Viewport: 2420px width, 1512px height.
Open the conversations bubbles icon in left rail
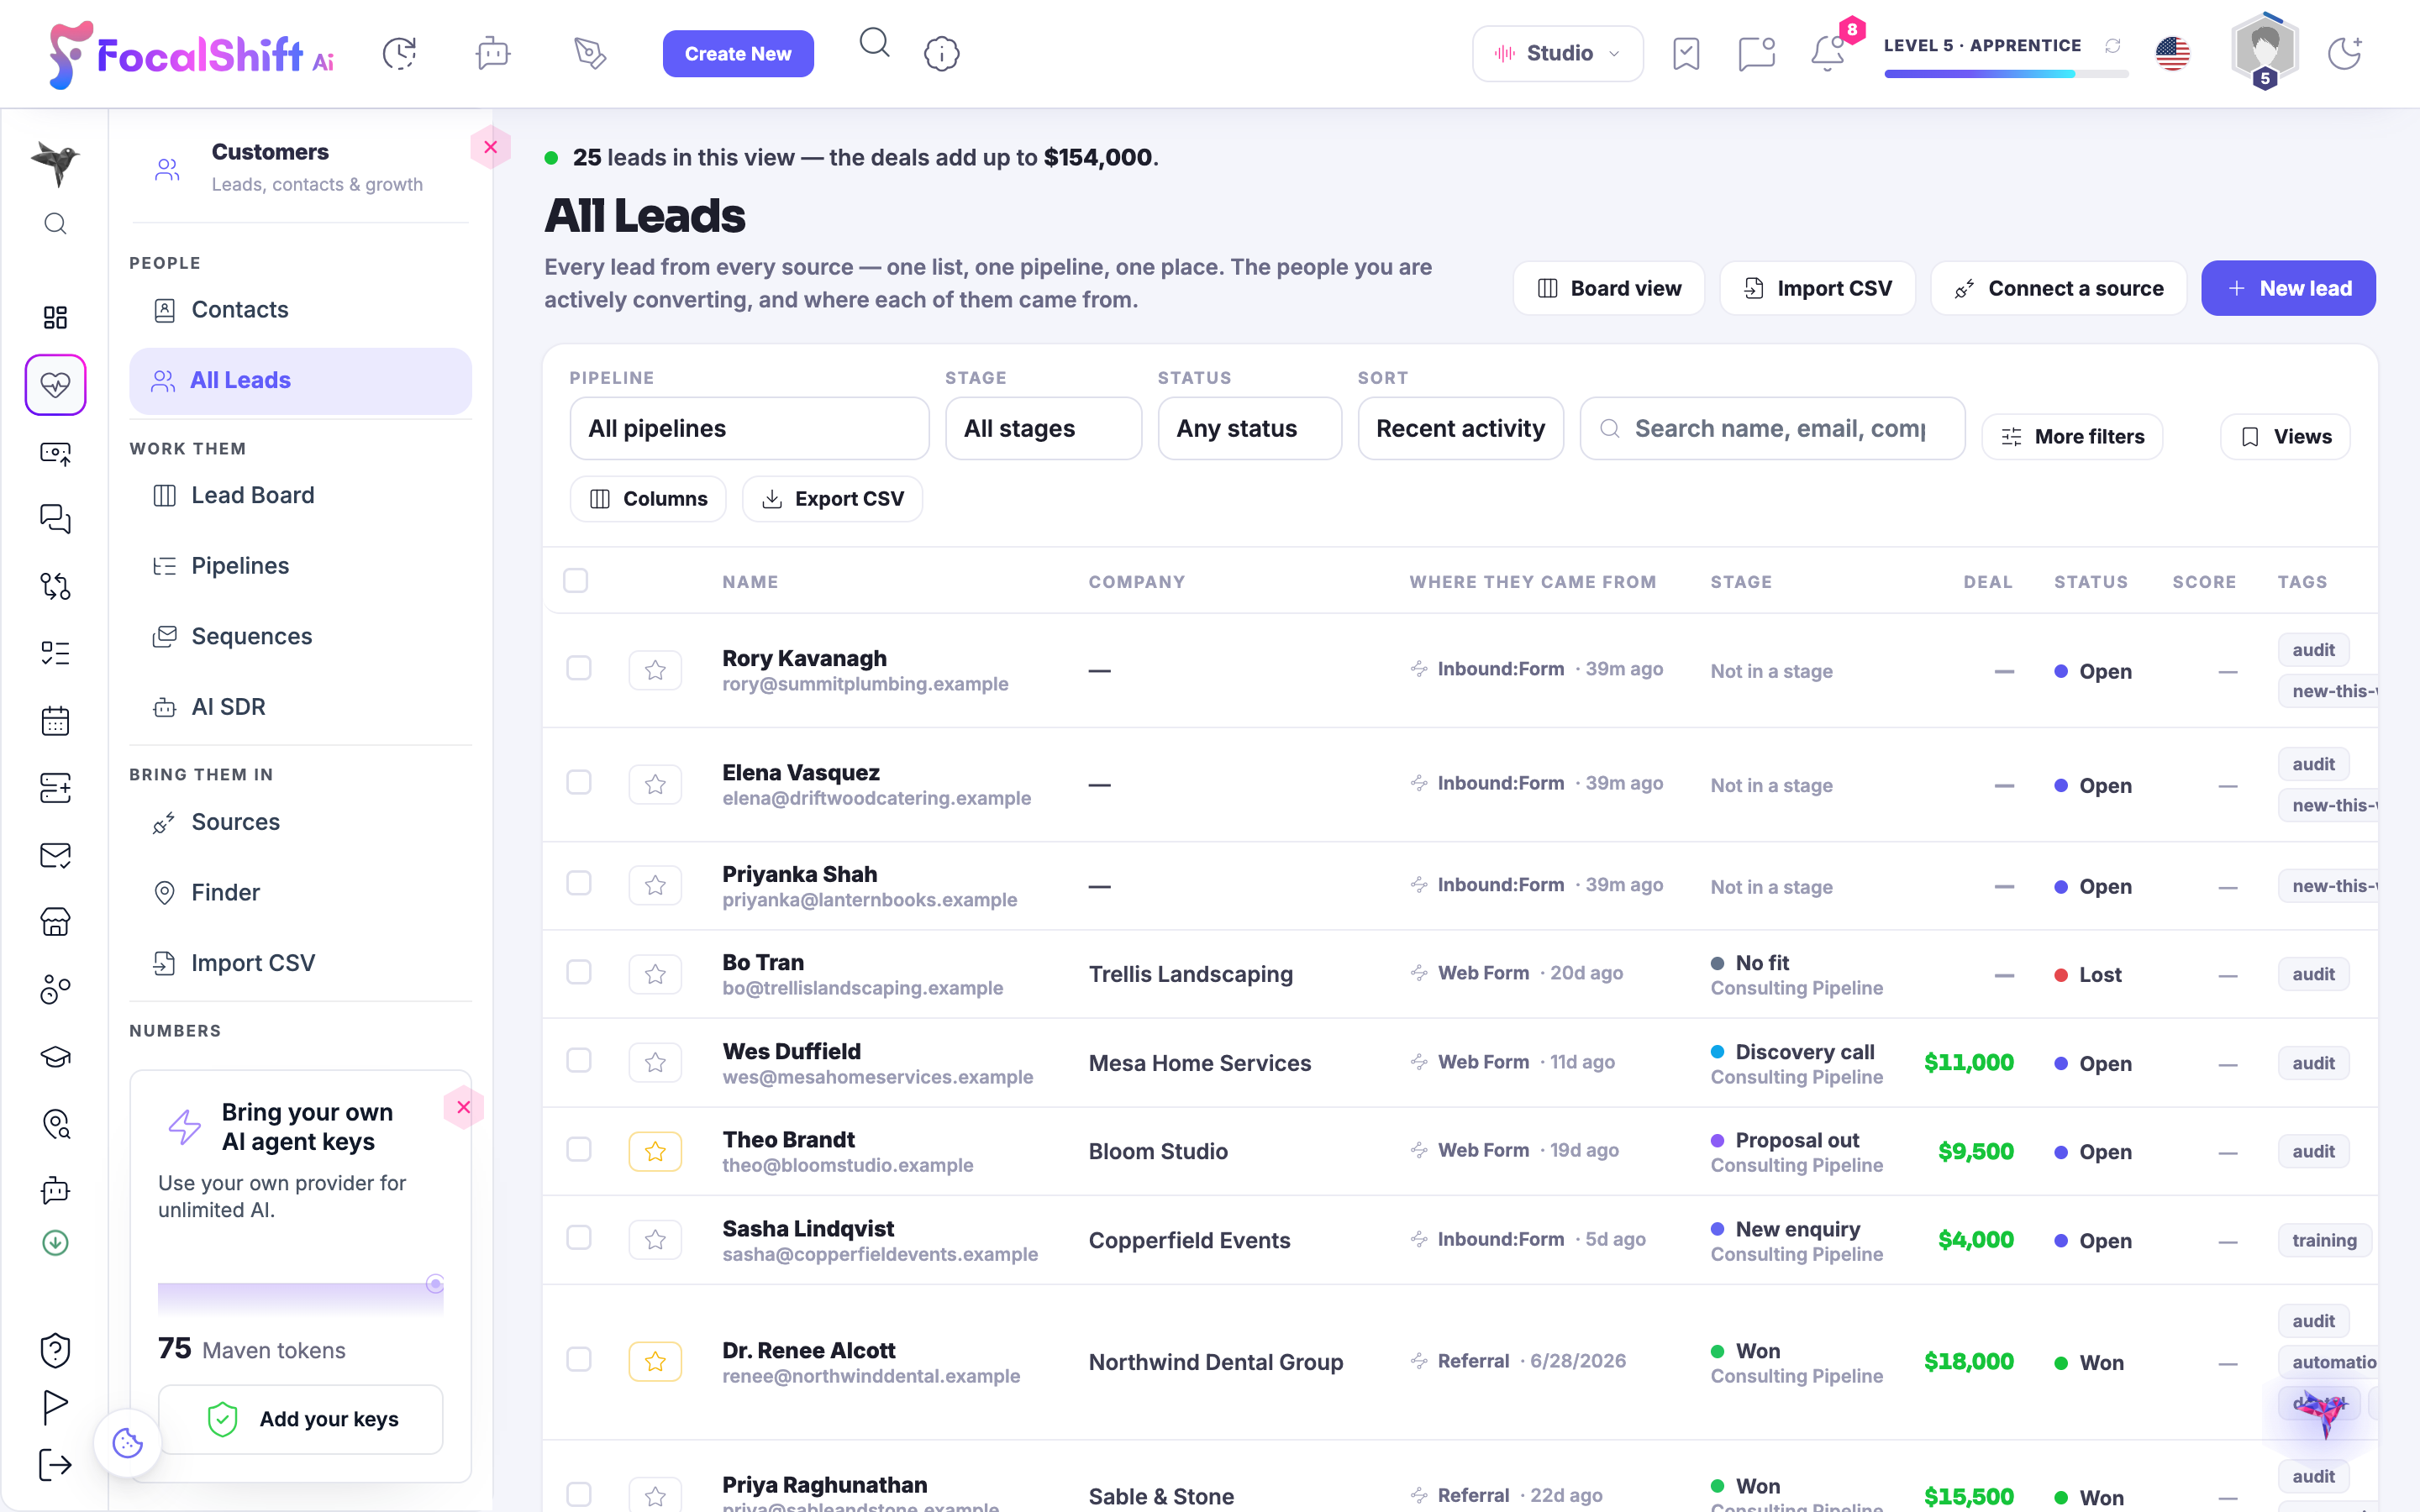coord(55,518)
